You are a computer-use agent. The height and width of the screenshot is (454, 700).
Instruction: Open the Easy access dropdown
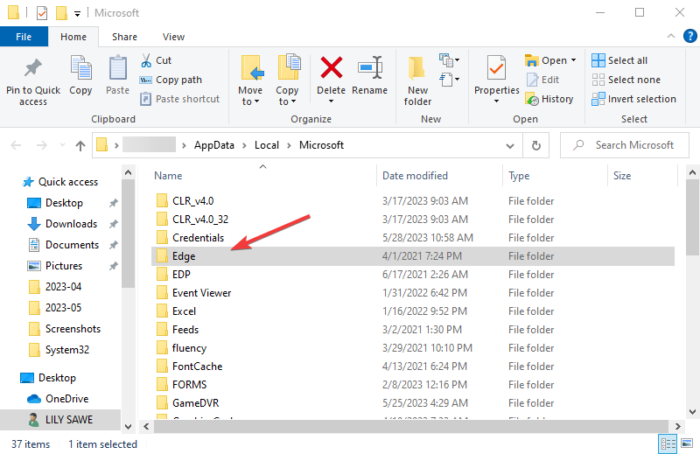click(x=449, y=80)
